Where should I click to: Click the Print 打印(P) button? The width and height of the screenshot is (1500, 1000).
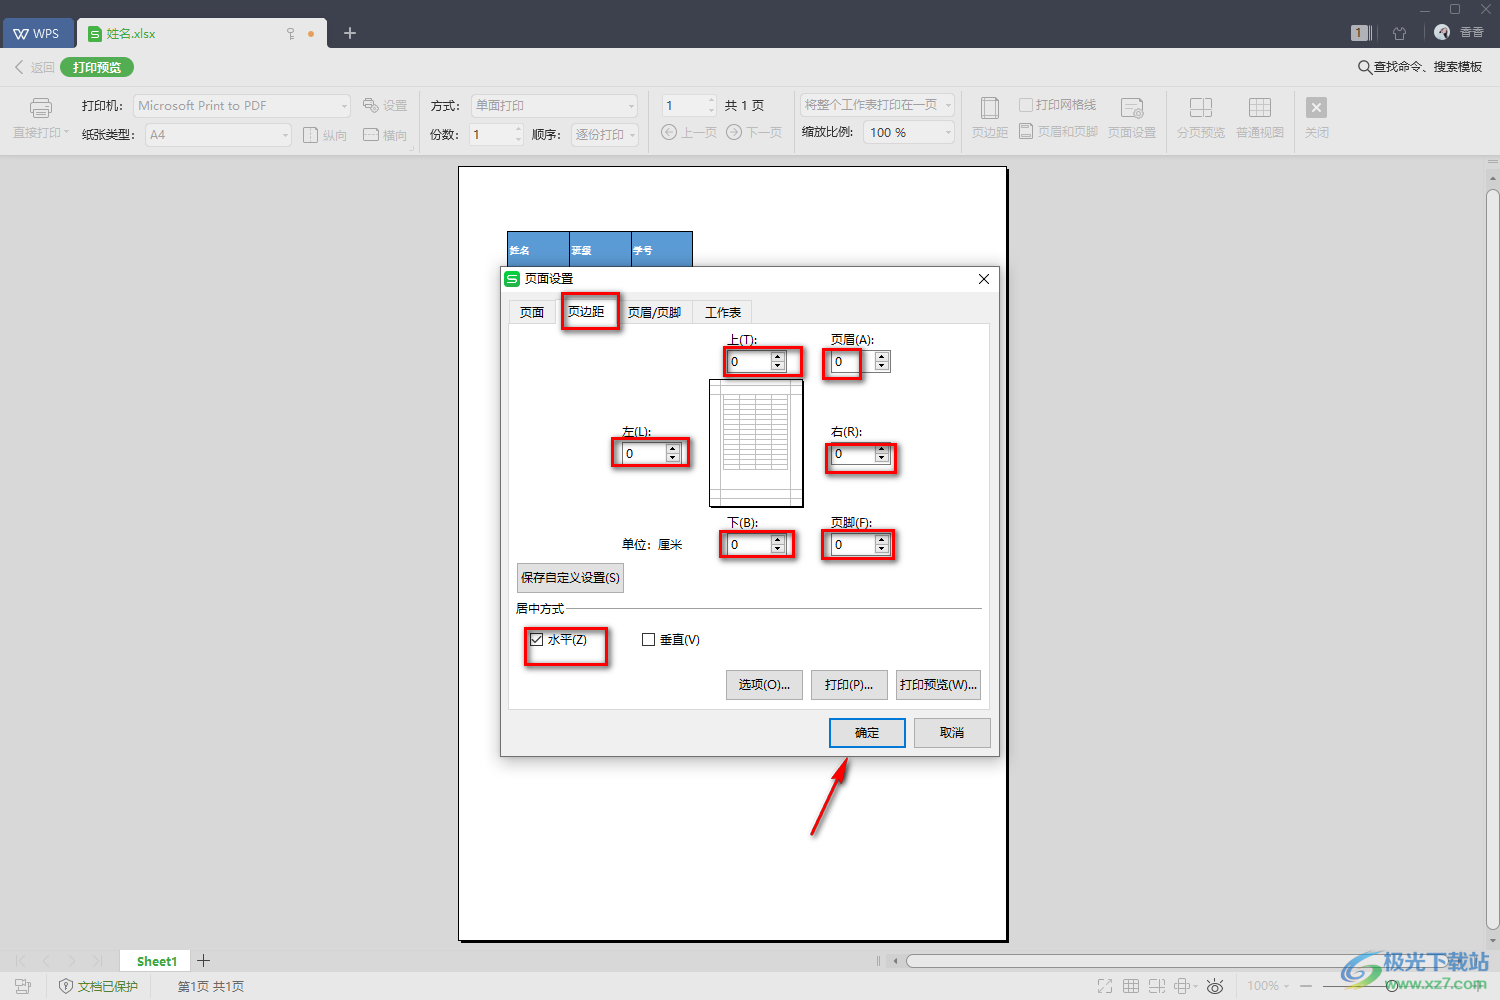point(849,685)
